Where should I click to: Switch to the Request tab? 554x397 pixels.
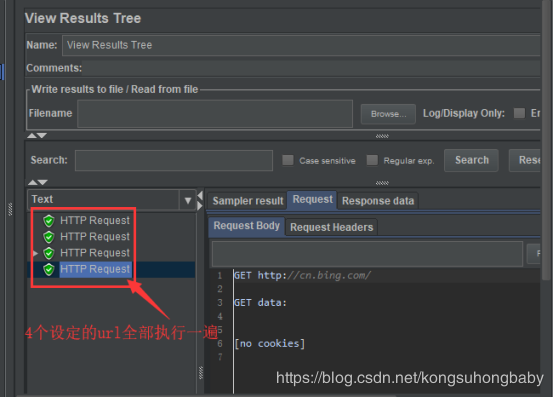[312, 200]
